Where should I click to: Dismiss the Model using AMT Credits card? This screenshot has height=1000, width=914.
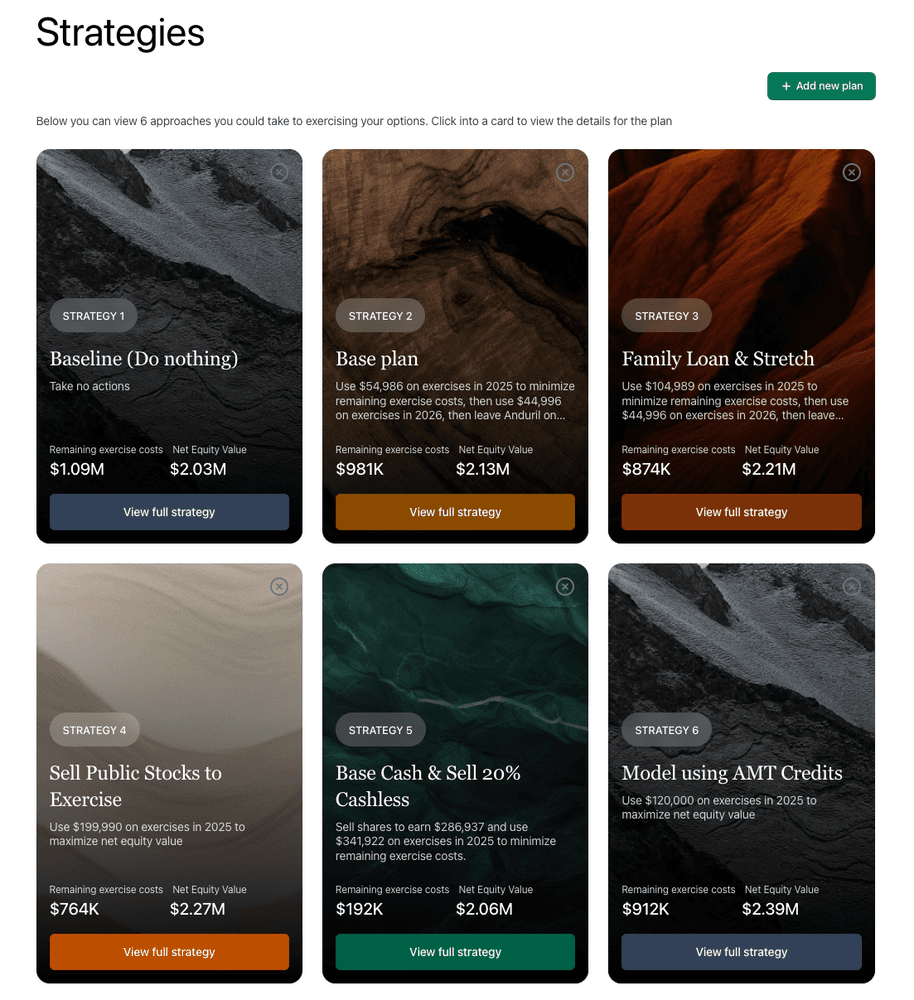851,586
